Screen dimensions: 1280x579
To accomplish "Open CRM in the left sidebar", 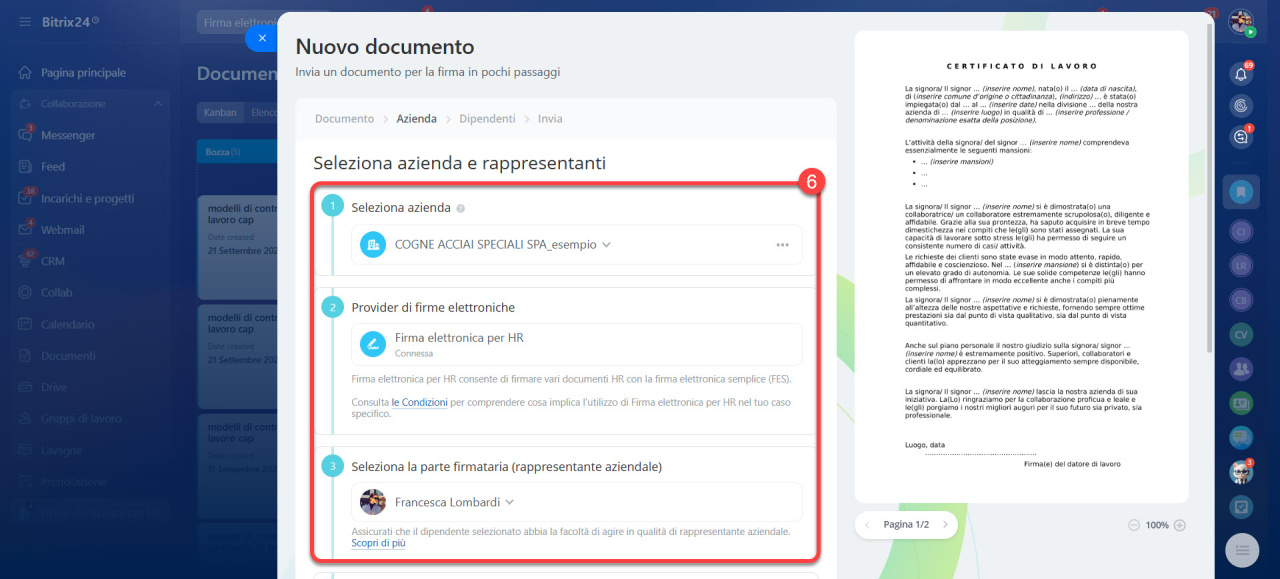I will (52, 261).
